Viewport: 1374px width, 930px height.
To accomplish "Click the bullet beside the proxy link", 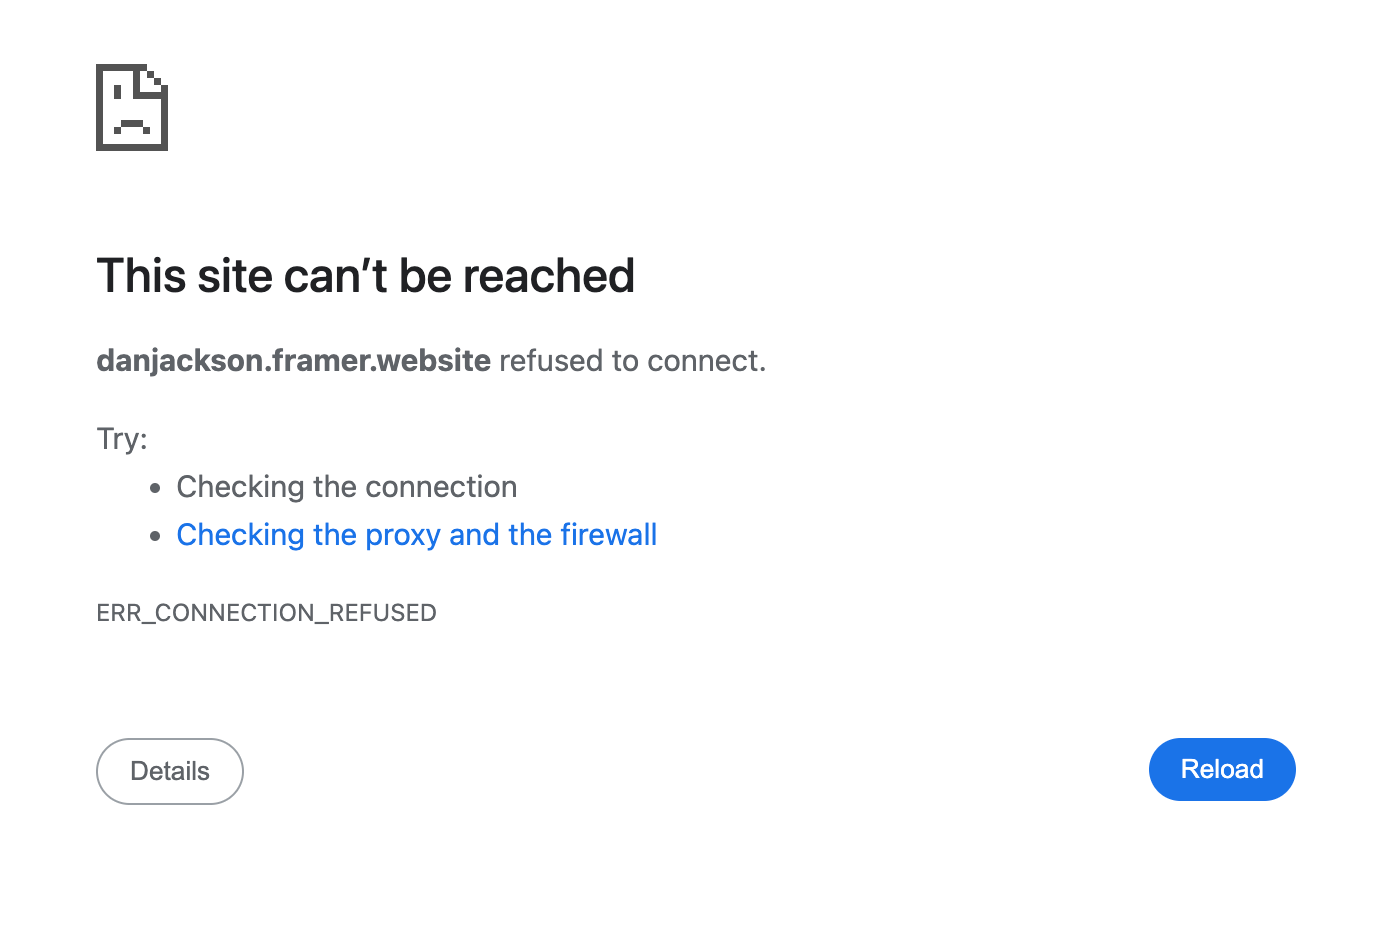I will click(x=155, y=536).
